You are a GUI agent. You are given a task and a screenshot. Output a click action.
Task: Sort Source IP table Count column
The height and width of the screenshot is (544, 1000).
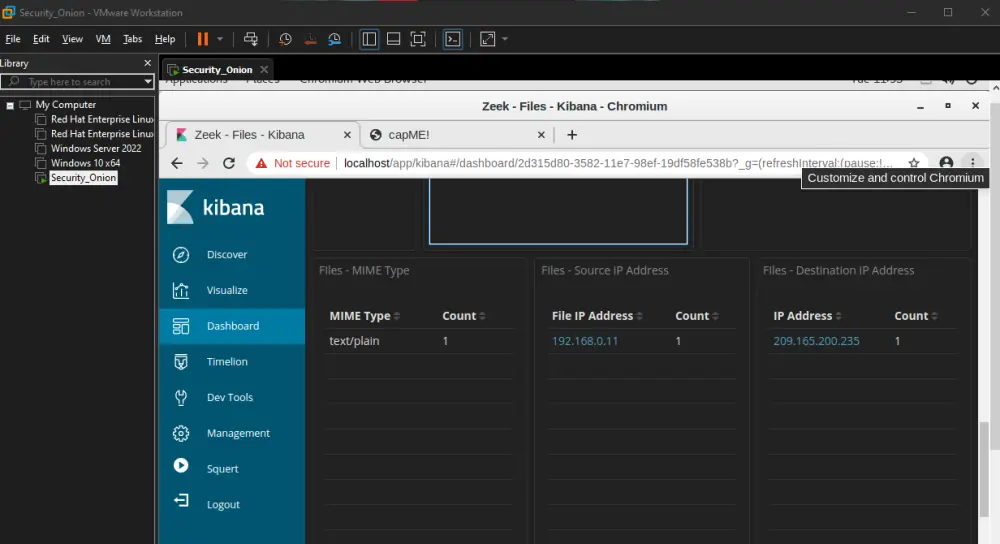point(697,316)
